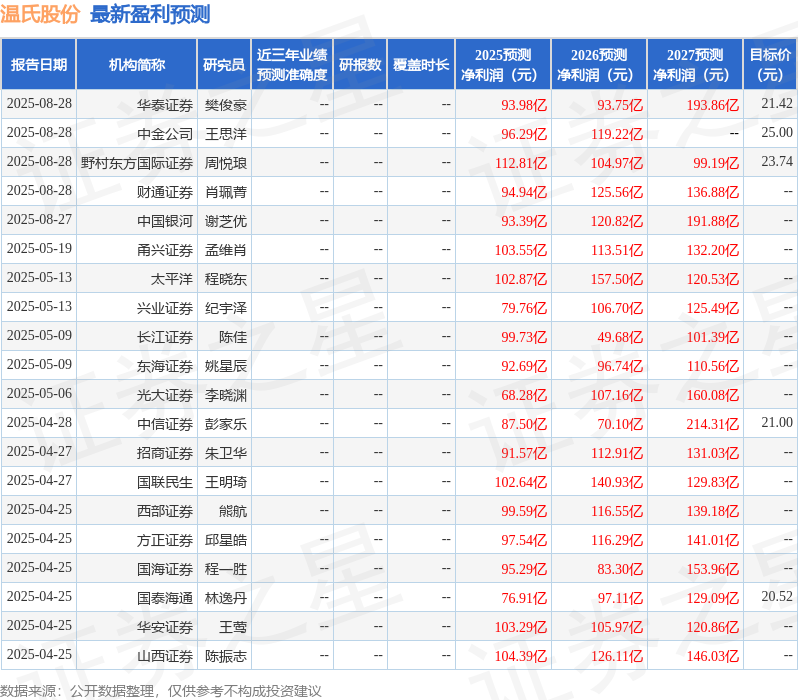This screenshot has height=700, width=798.
Task: Click 光大证券 institution name
Action: click(x=164, y=396)
